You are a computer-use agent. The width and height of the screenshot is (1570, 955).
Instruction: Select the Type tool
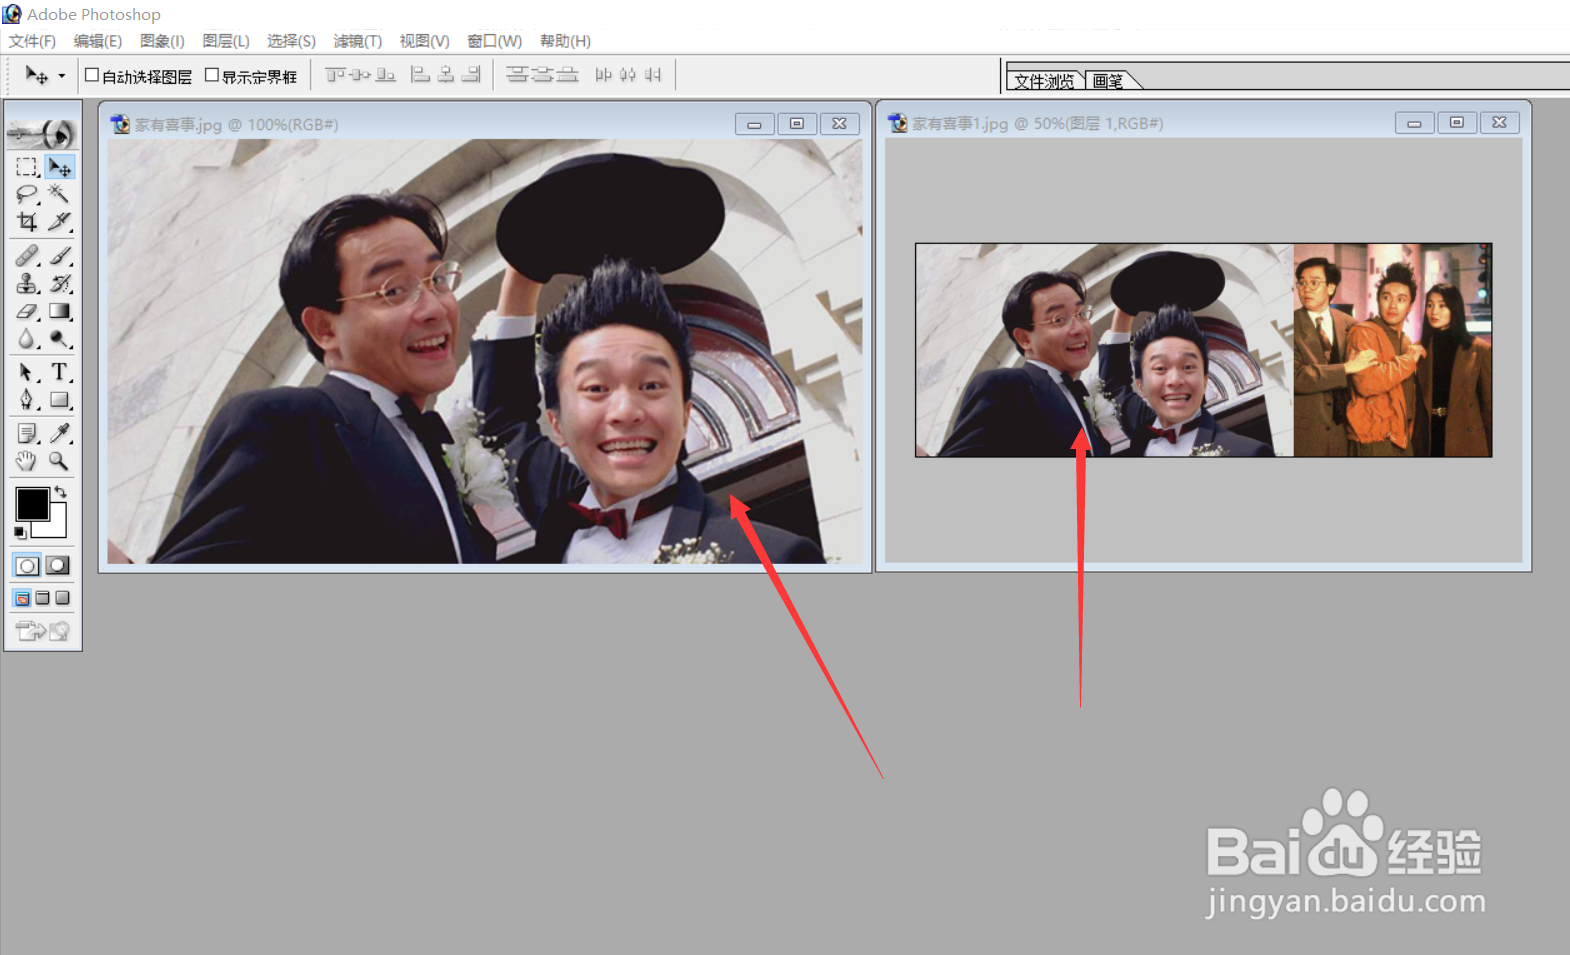[60, 373]
